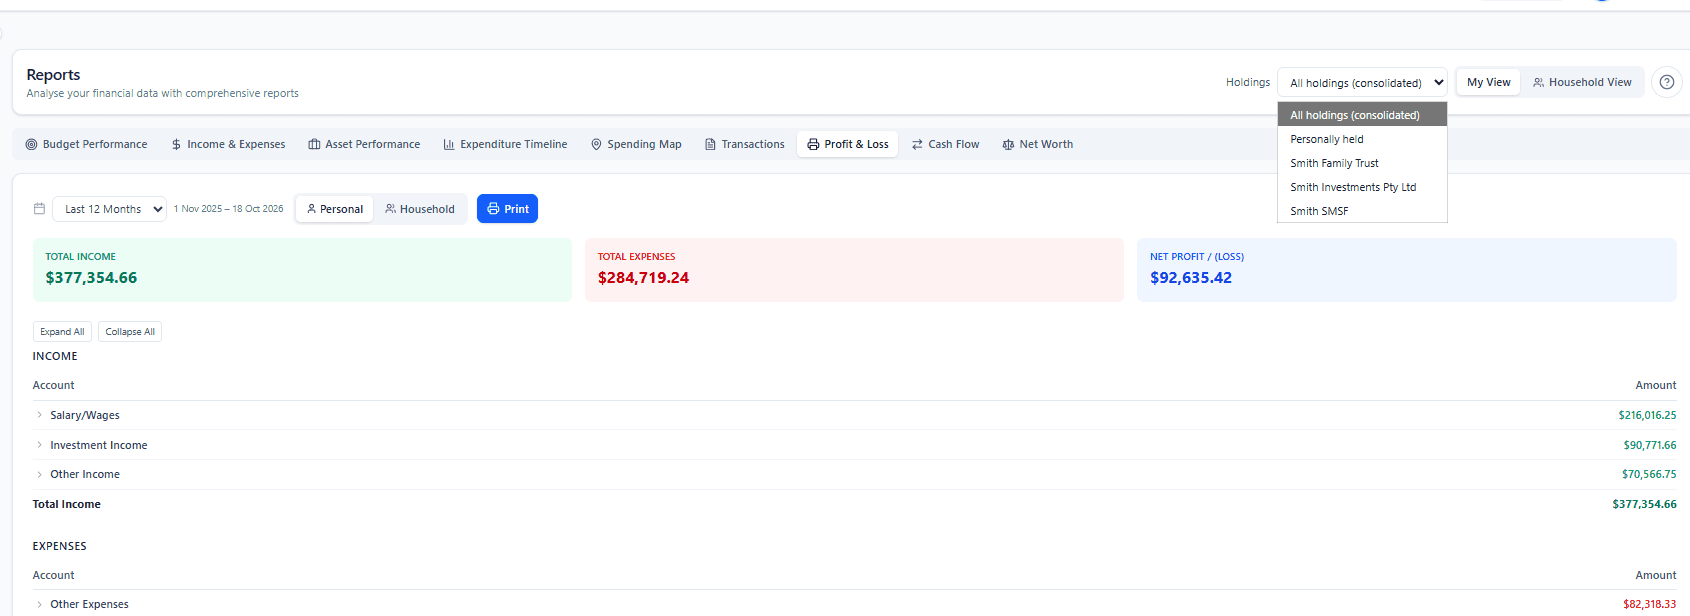Click the Total Income card value $377,354.66
Screen dimensions: 1690x616
coord(91,278)
